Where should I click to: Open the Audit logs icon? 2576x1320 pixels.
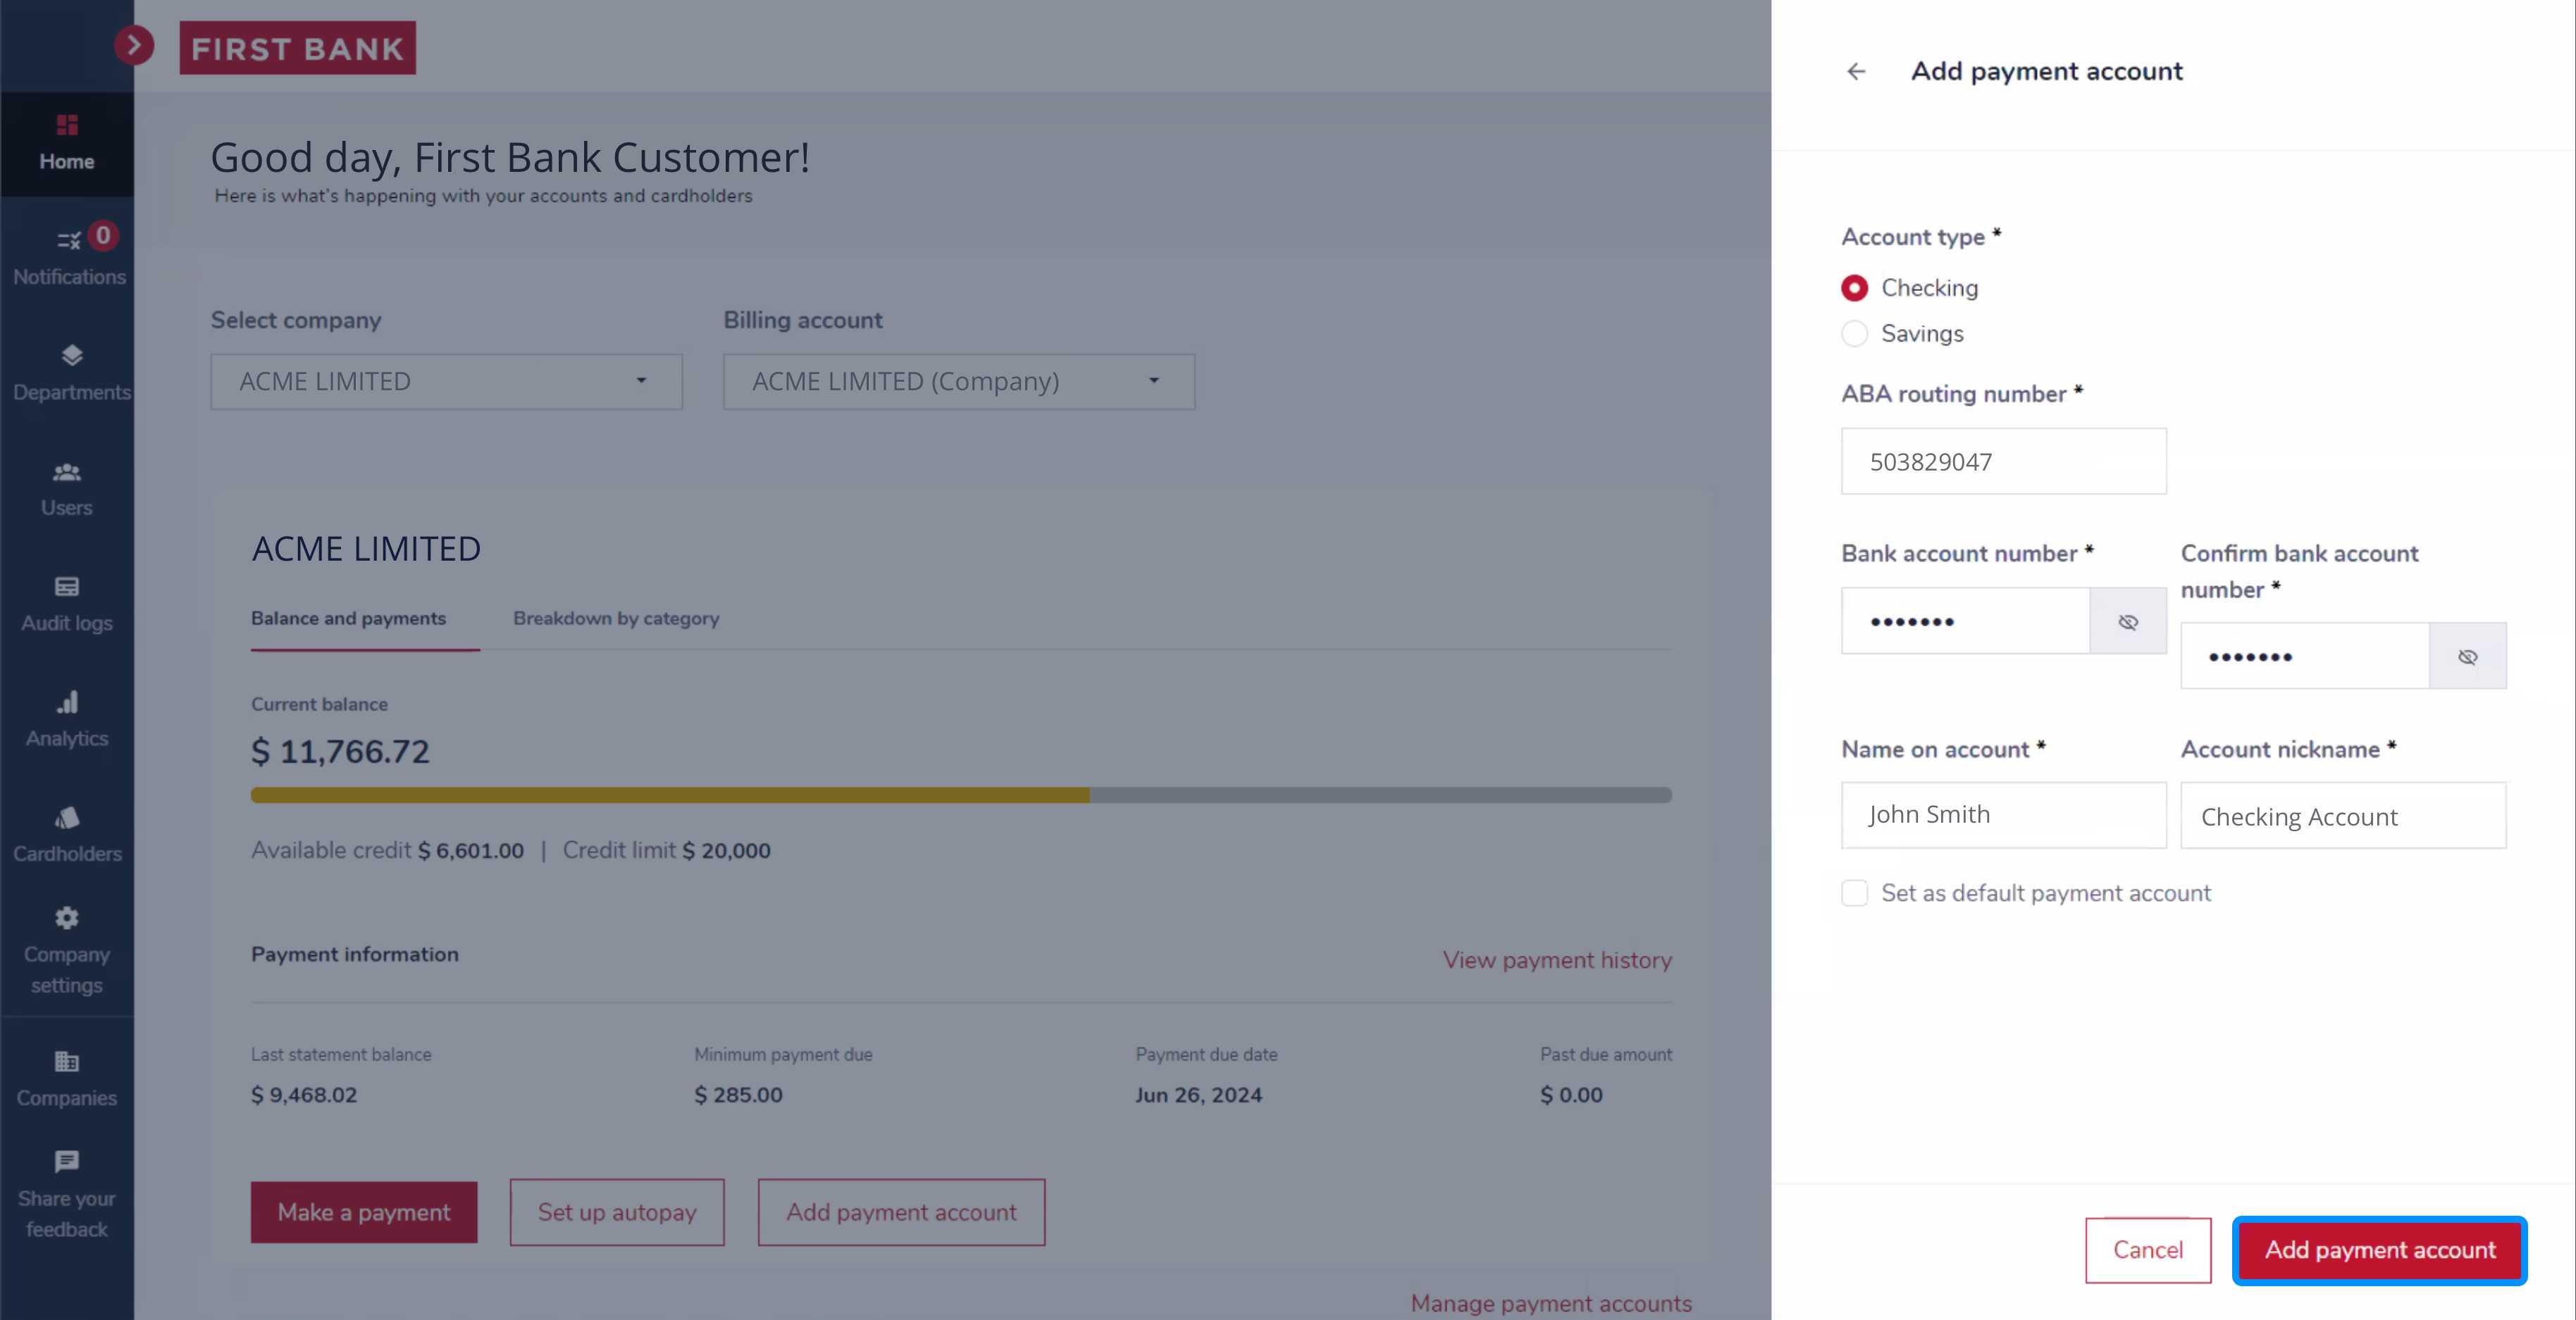[67, 586]
